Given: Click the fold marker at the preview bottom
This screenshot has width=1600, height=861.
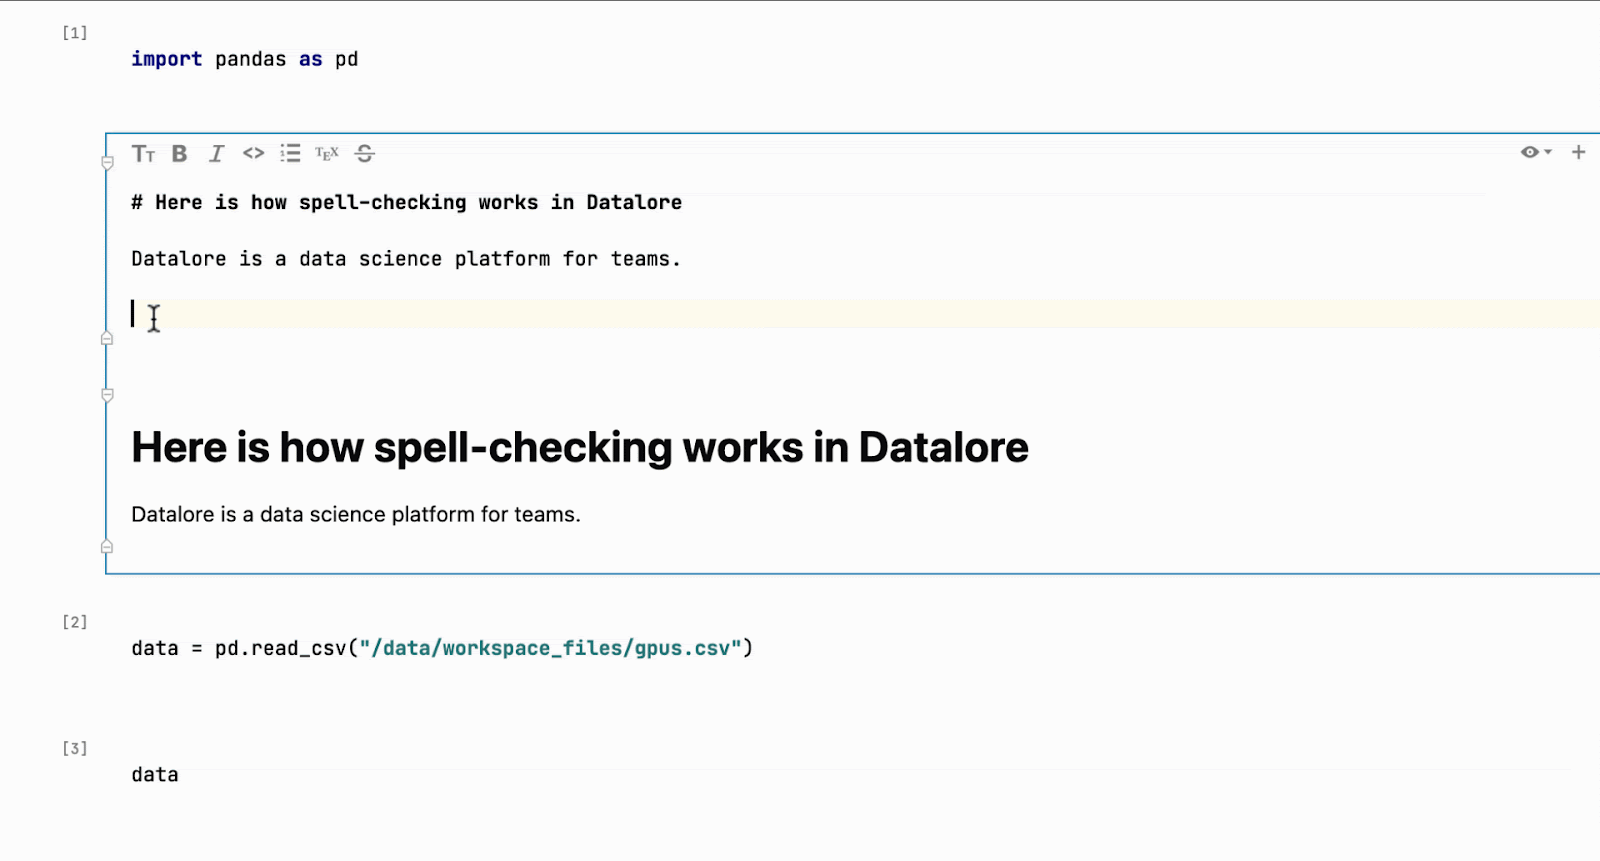Looking at the screenshot, I should coord(107,547).
